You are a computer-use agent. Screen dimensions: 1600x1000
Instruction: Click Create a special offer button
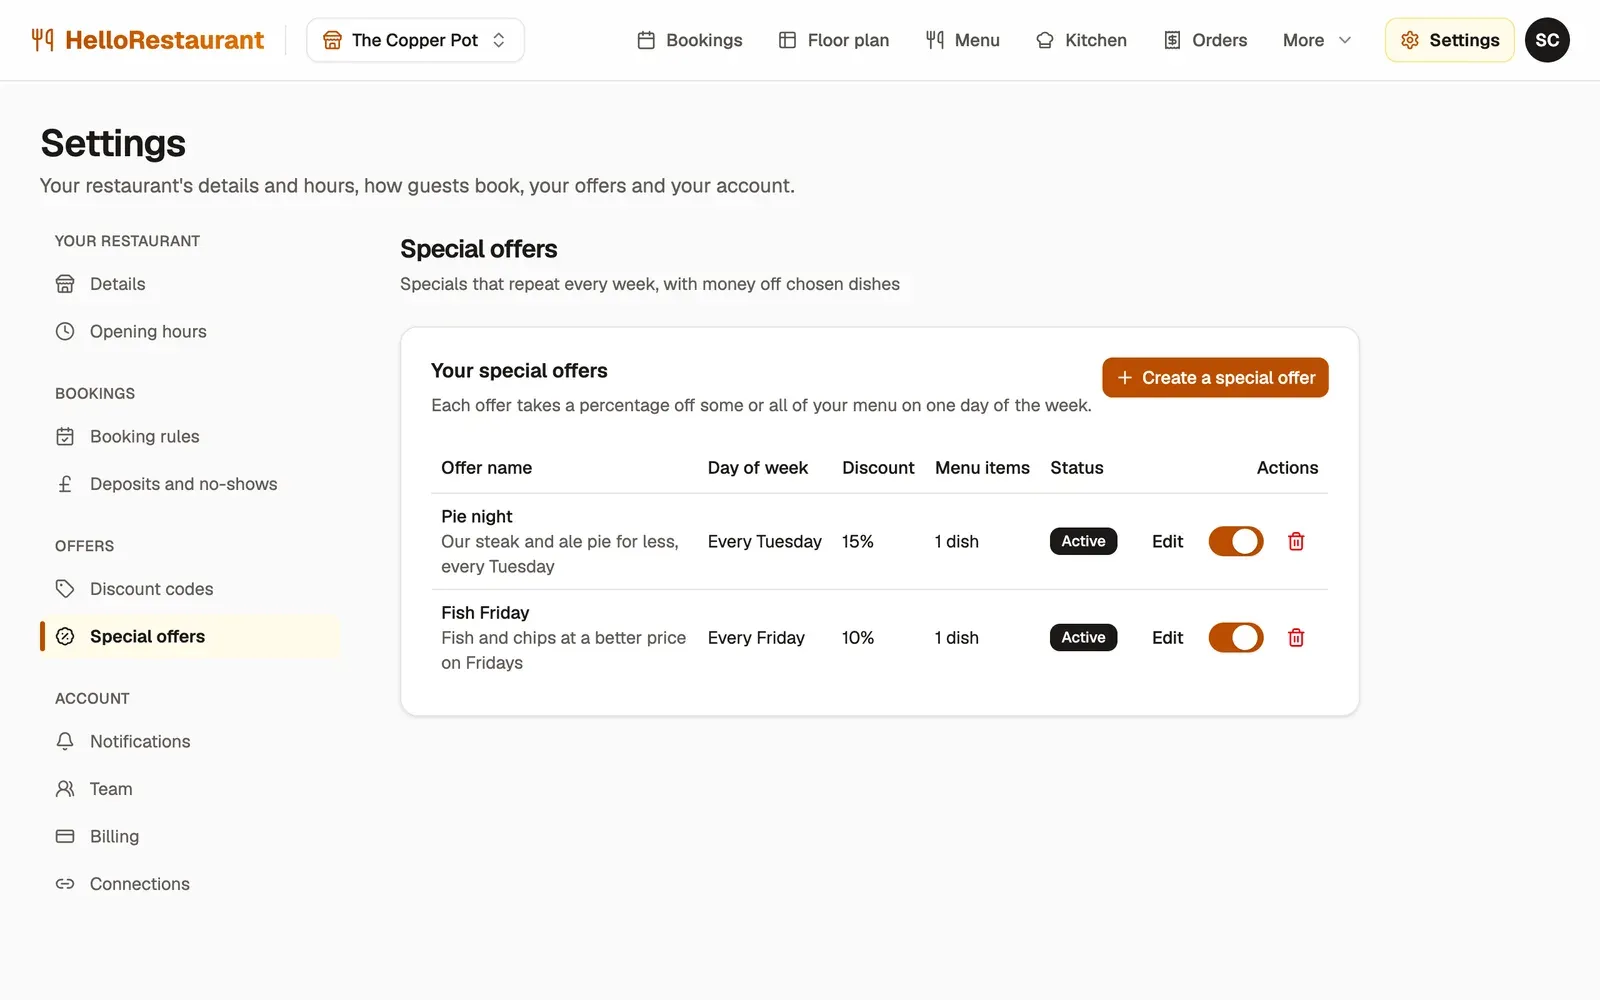point(1215,378)
